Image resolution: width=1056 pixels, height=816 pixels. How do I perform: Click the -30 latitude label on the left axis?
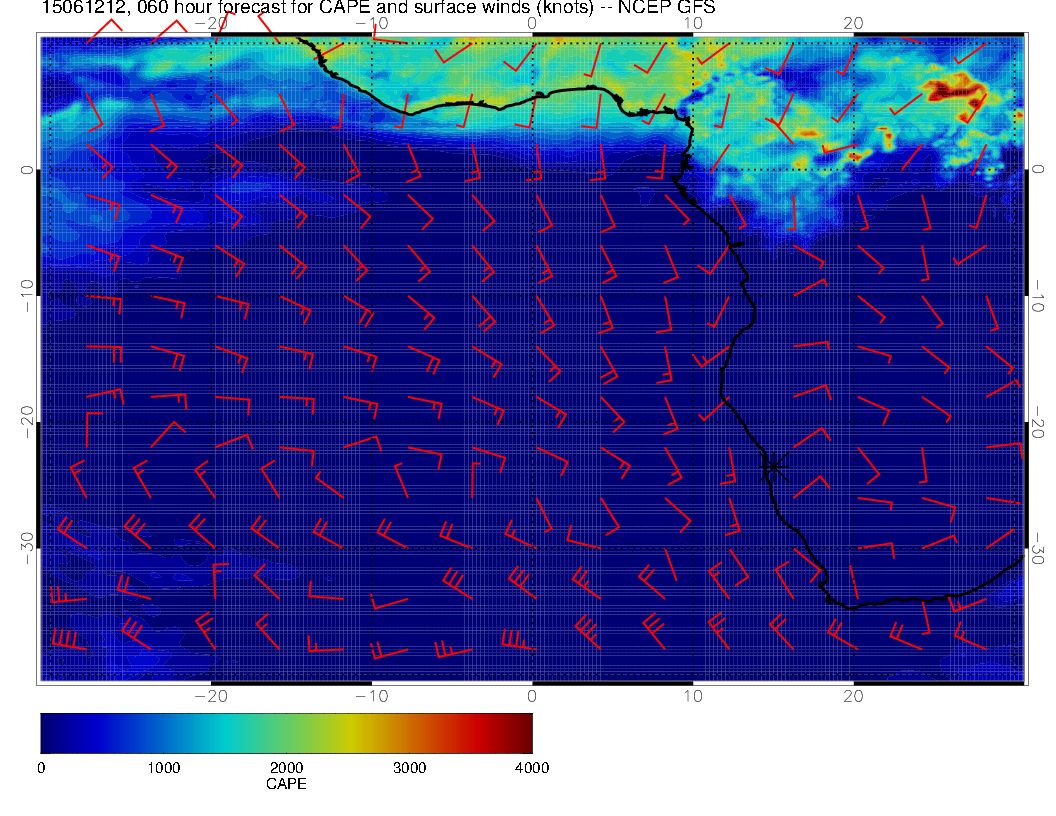27,542
